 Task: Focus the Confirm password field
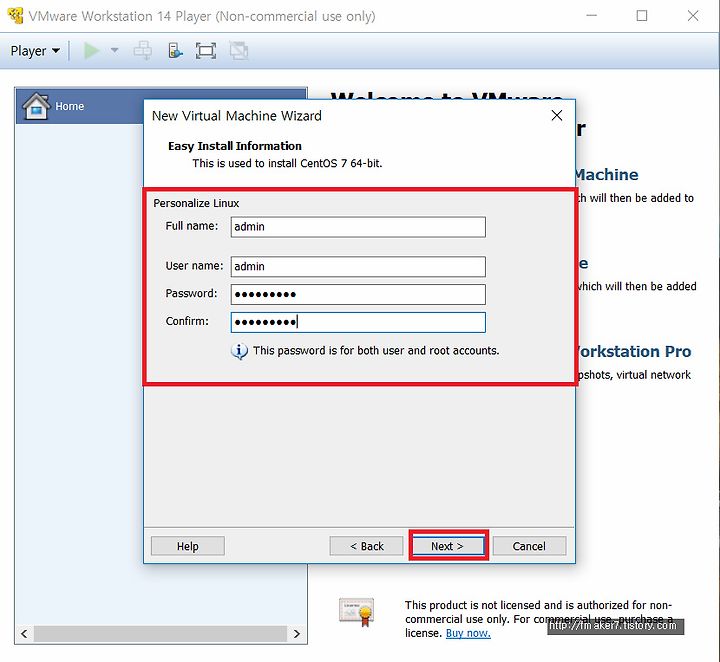click(x=358, y=322)
